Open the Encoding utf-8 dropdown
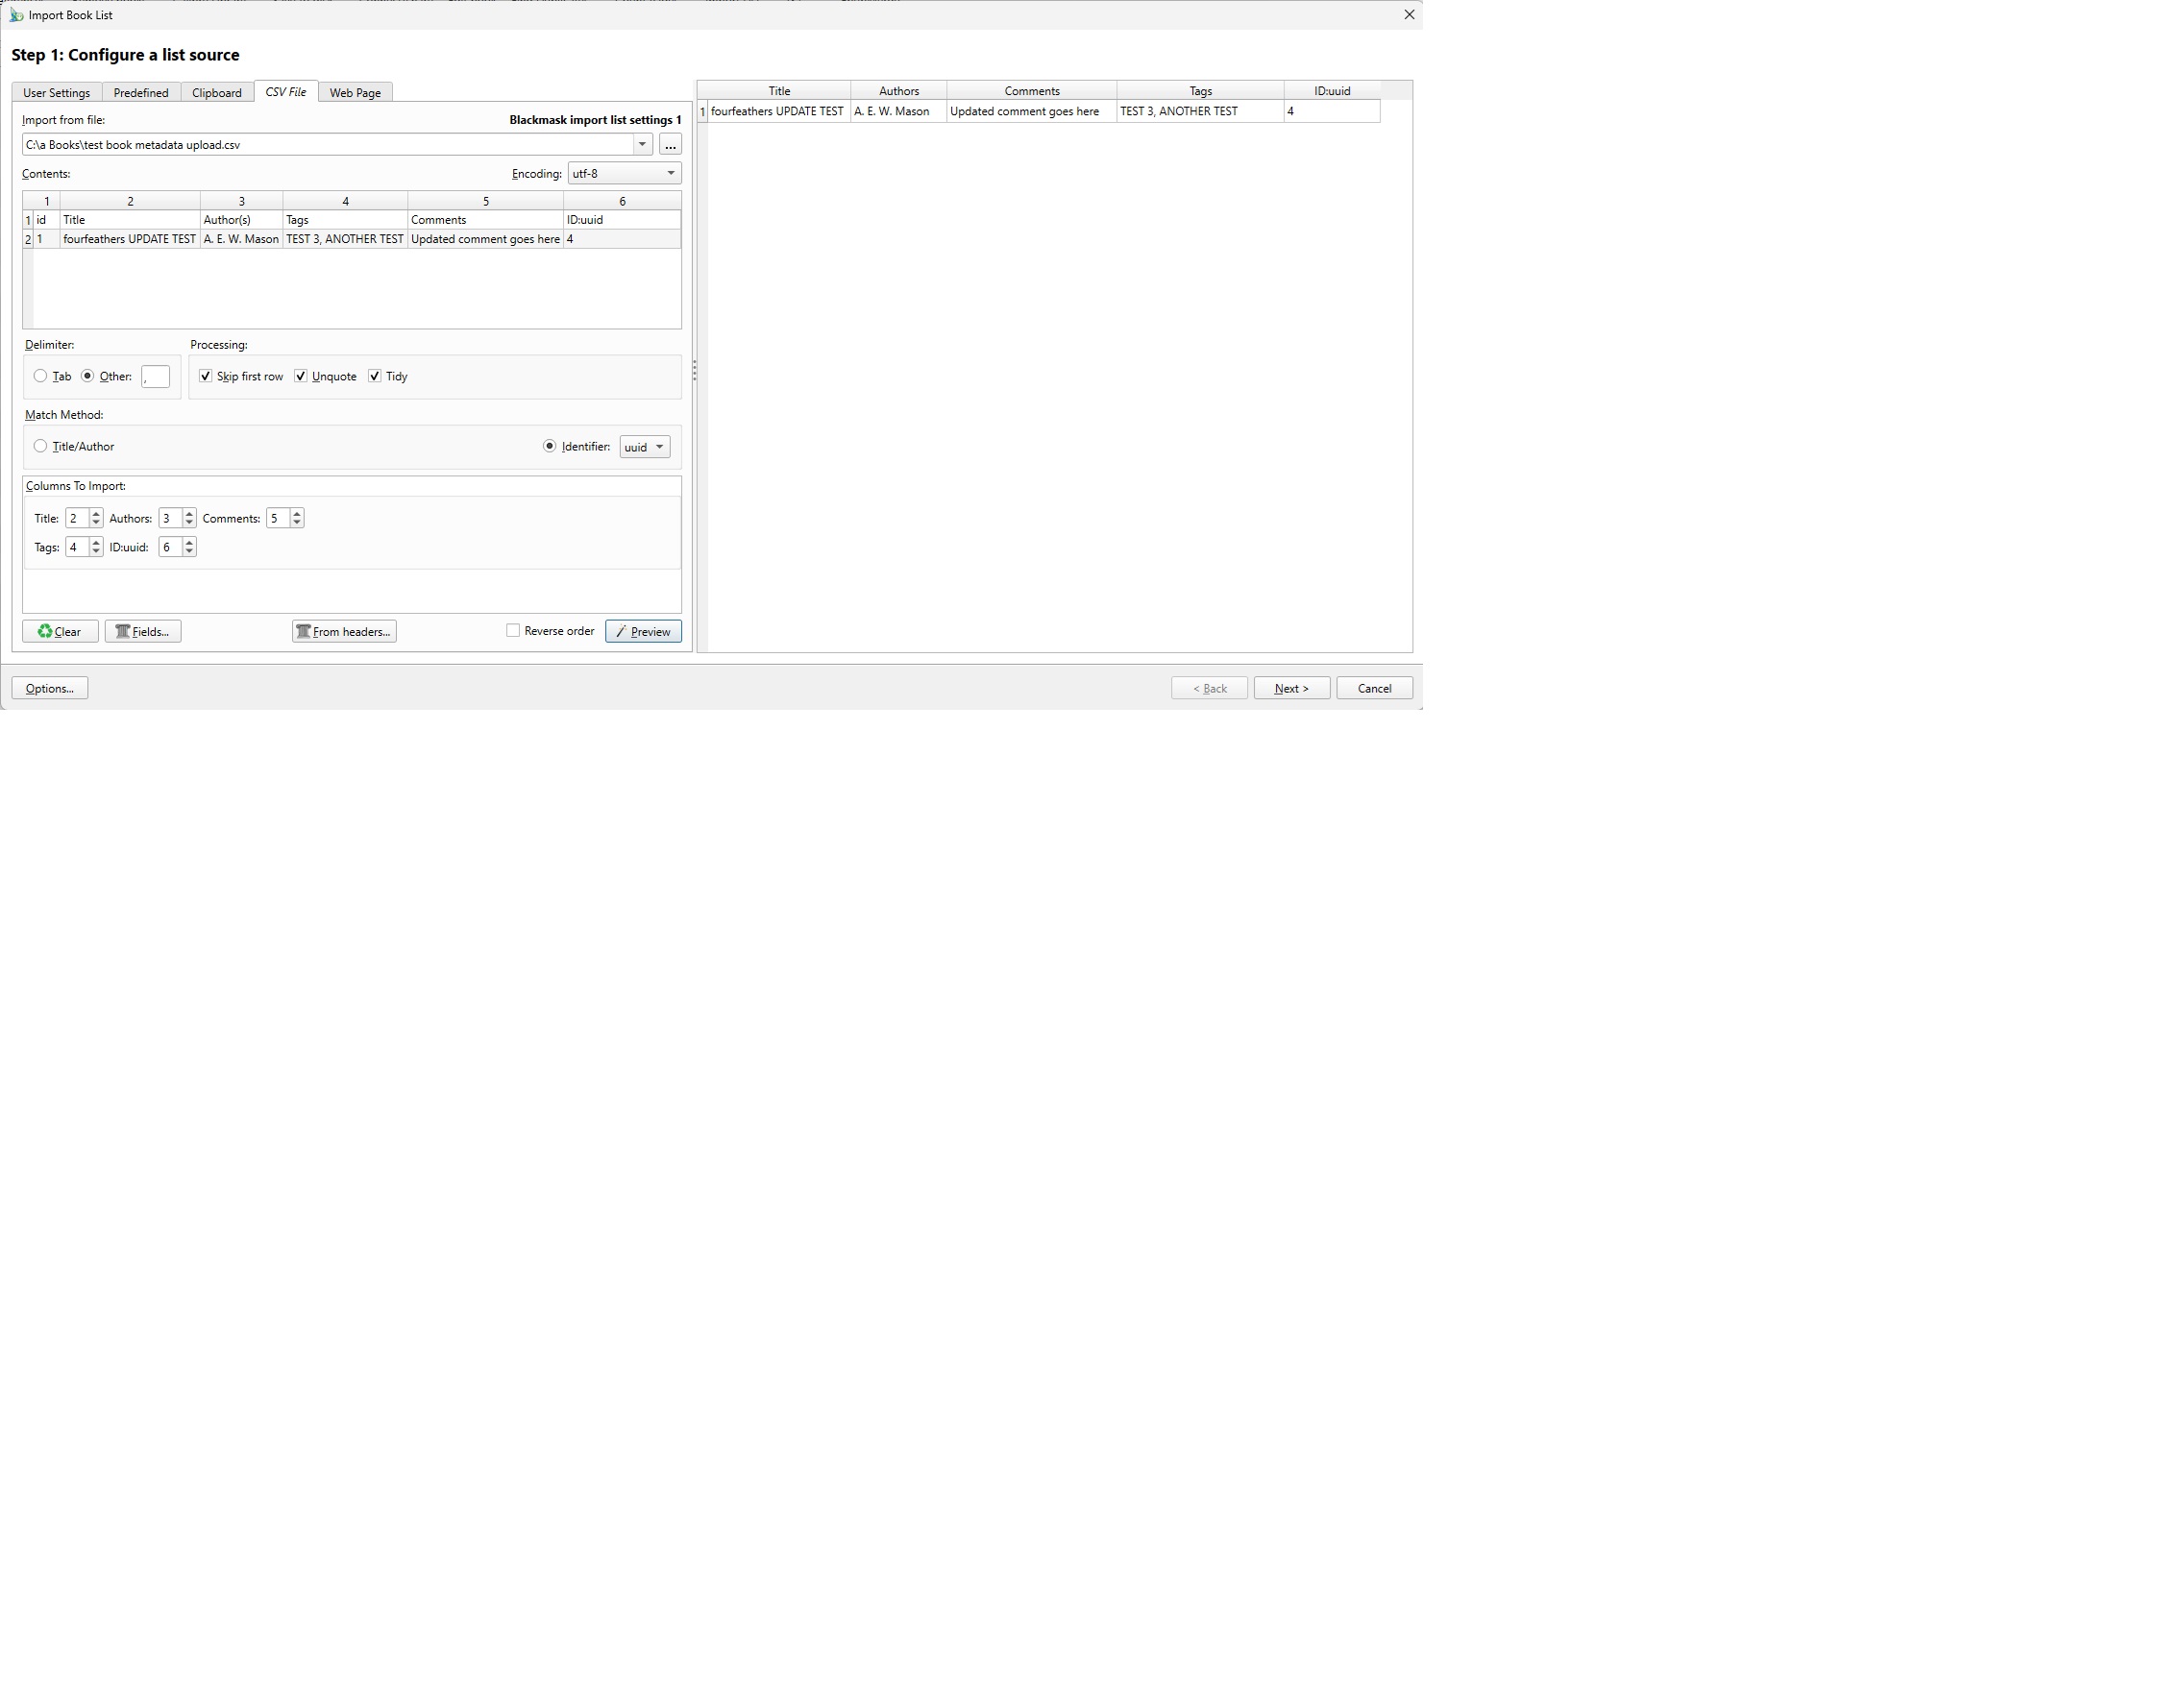Image resolution: width=2184 pixels, height=1681 pixels. 624,173
